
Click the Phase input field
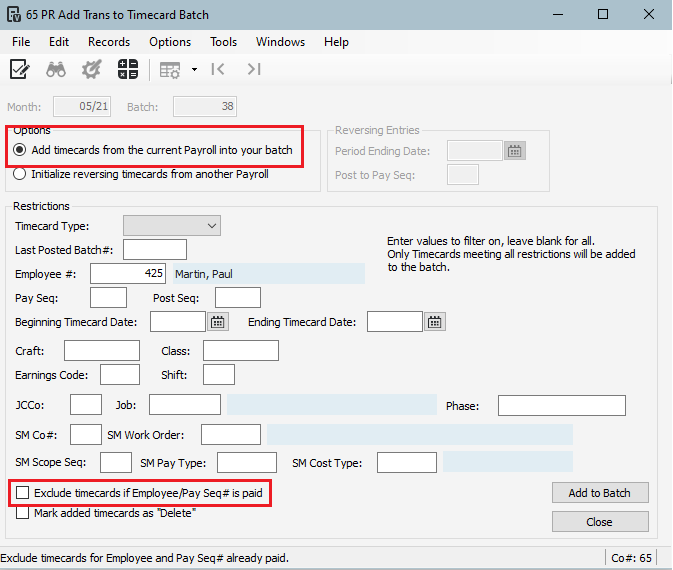point(562,406)
